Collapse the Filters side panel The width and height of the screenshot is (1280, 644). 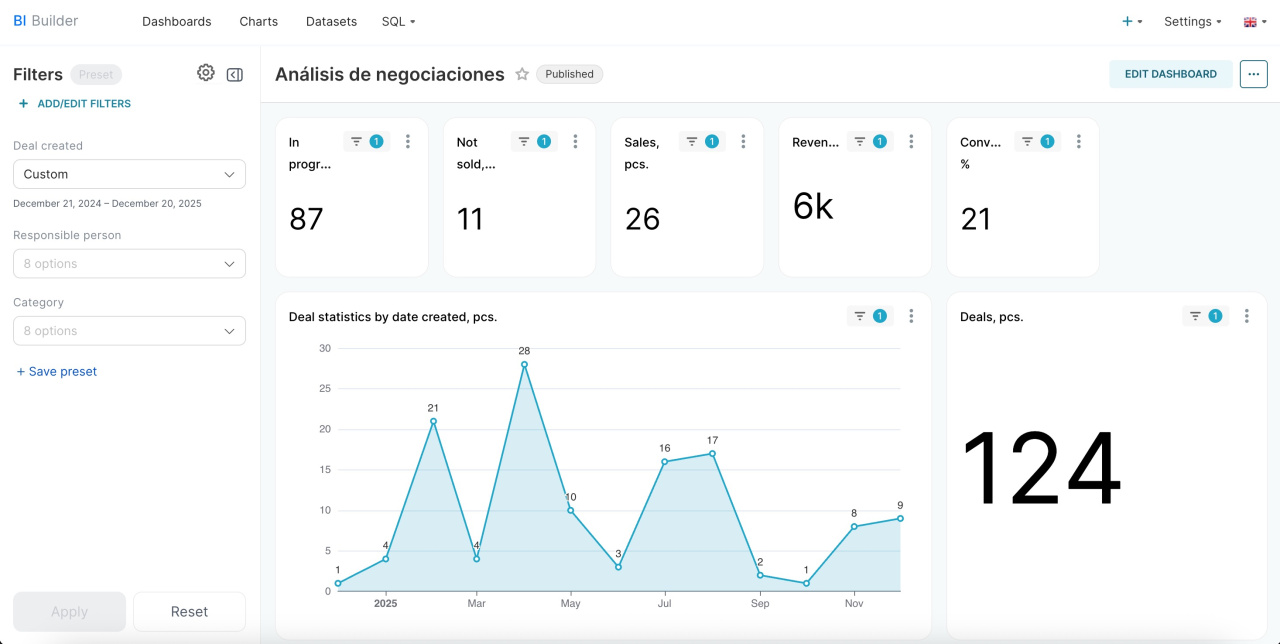point(235,74)
